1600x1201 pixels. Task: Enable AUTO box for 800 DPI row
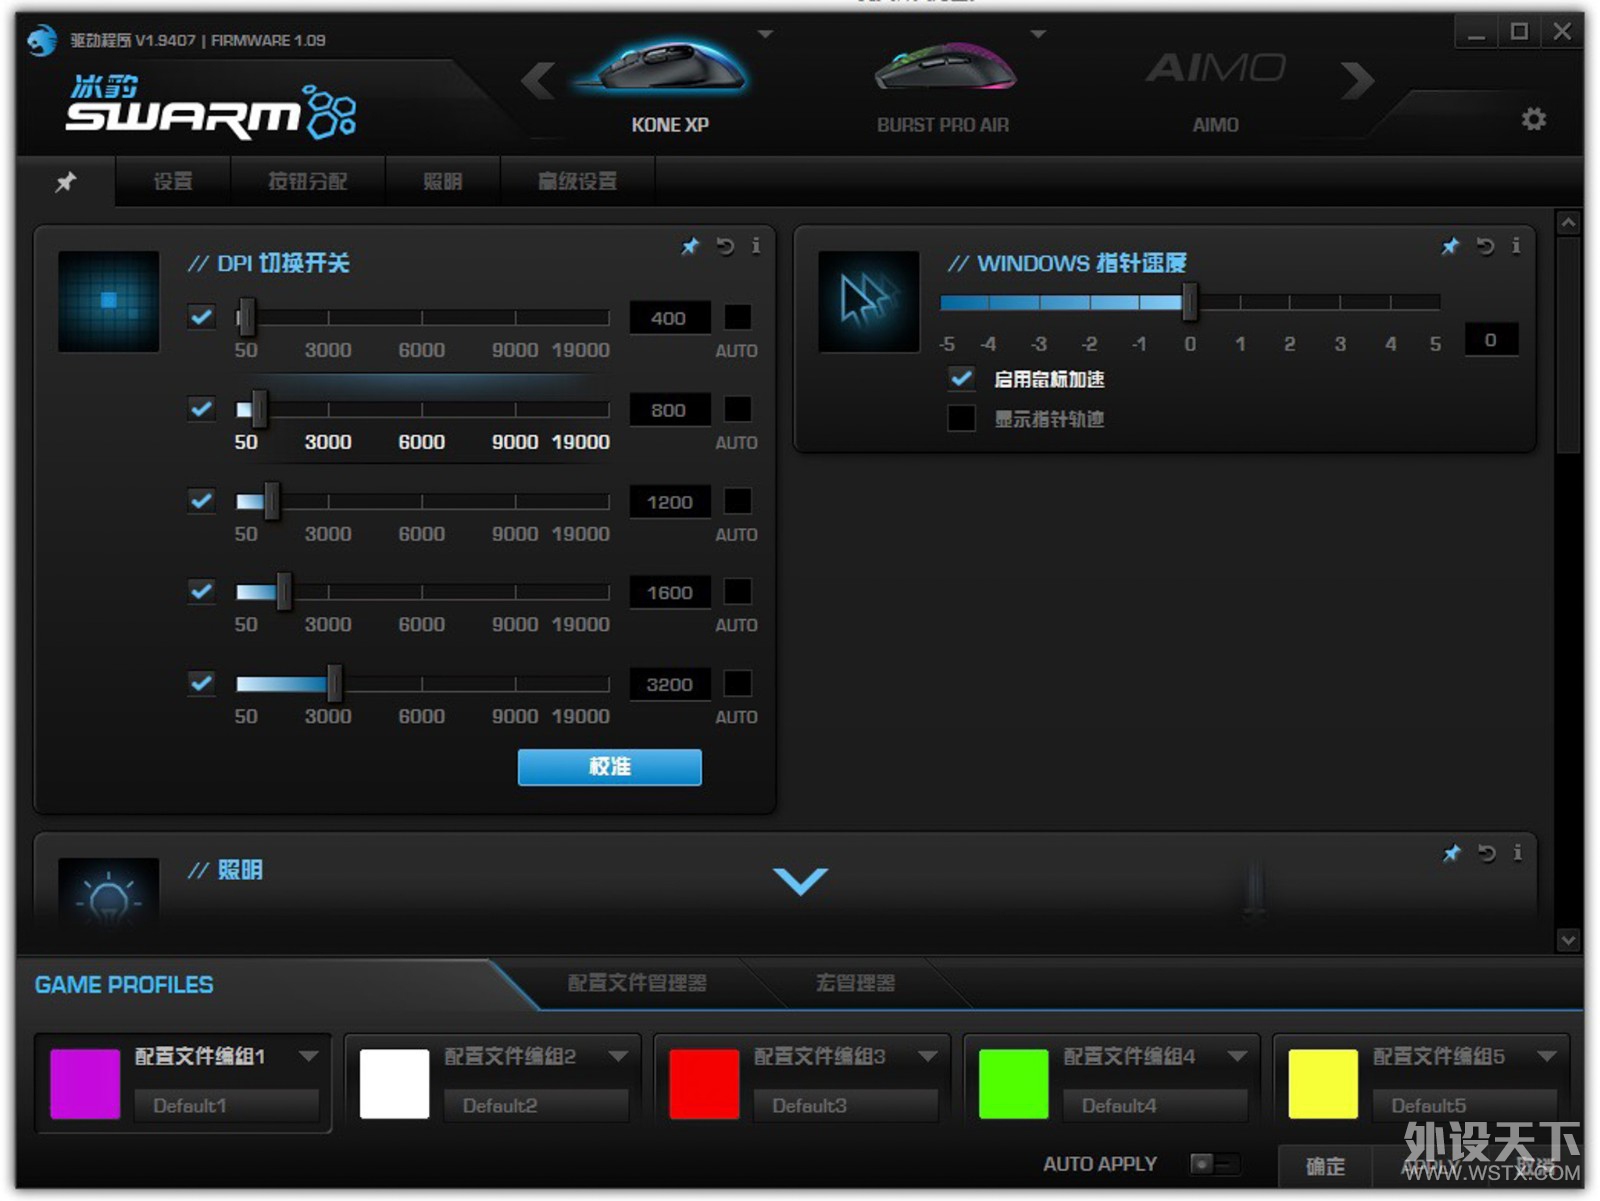(738, 409)
